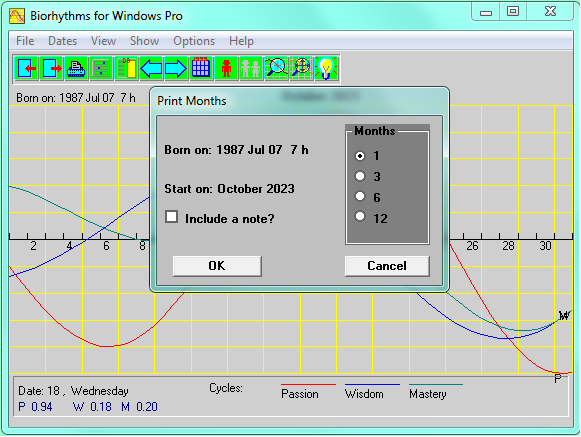Select the 3 months radio option
The height and width of the screenshot is (437, 581).
tap(360, 176)
